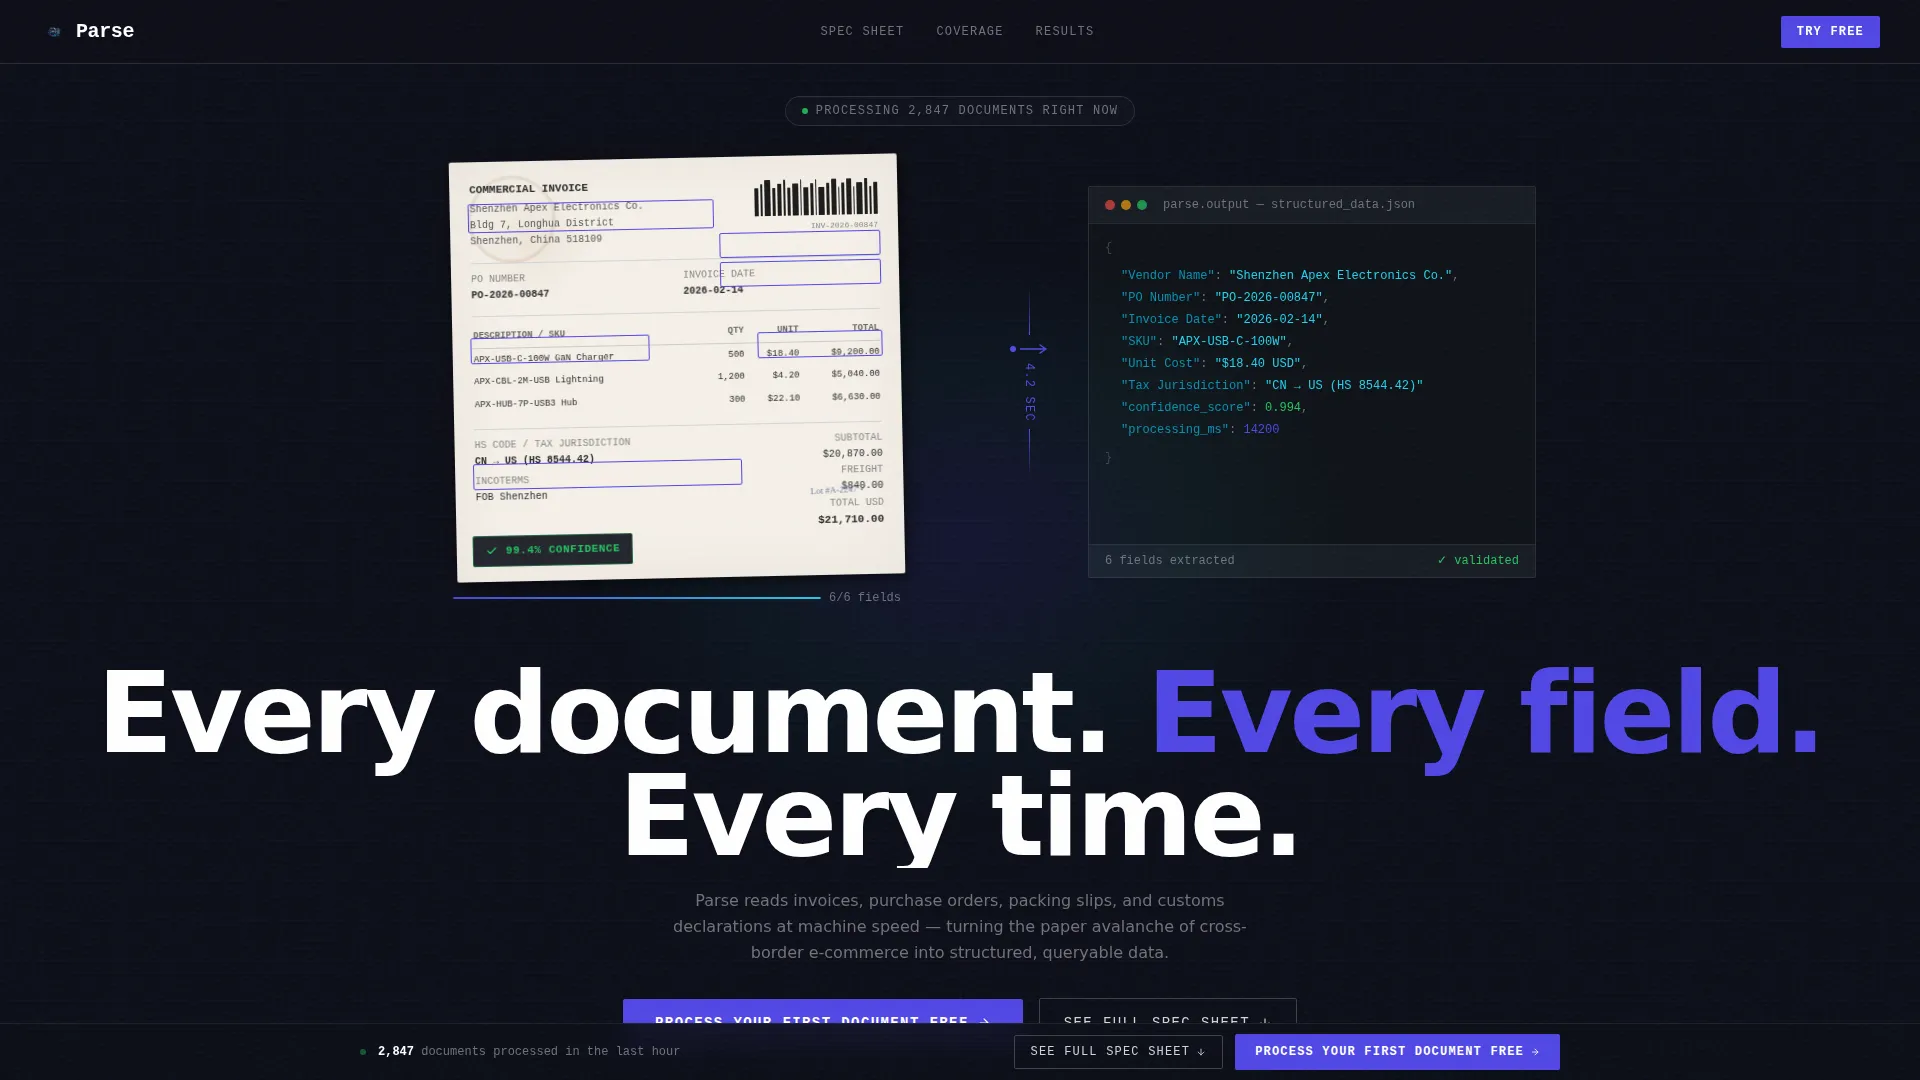Click the APX-USB-C-100W GaN Charger row
Screen dimensions: 1920x1080
676,355
